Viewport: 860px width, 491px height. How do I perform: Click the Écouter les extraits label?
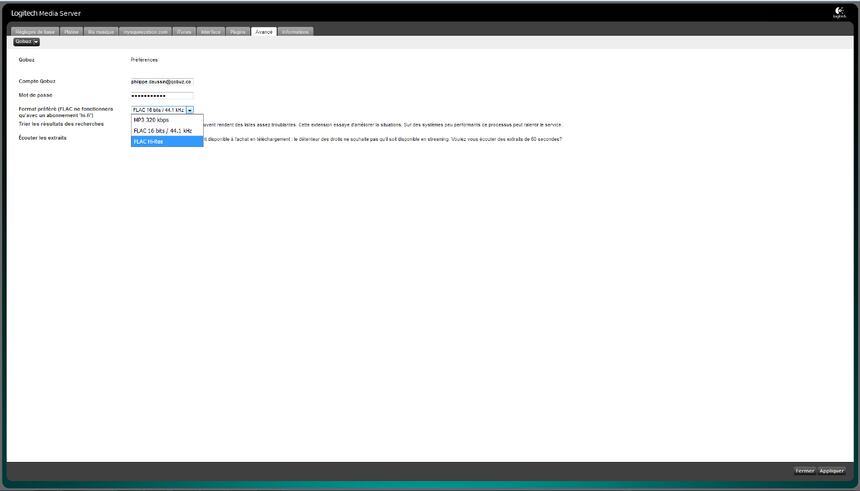tap(42, 138)
